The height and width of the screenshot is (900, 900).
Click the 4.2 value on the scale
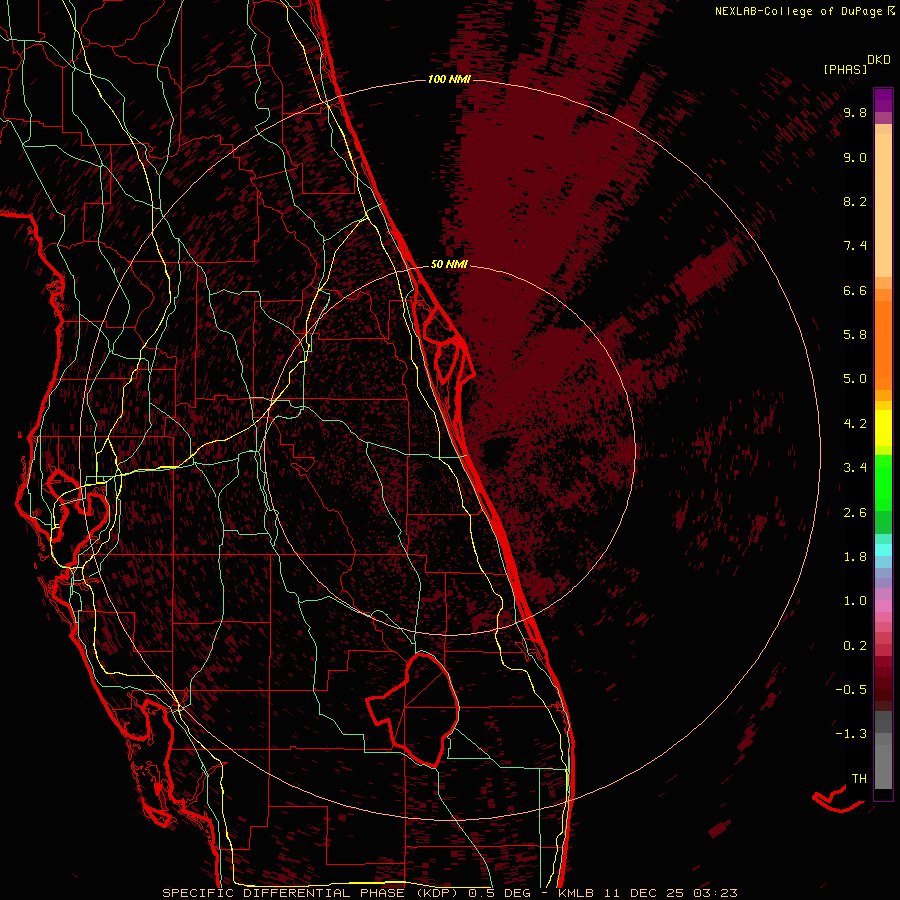pos(855,424)
